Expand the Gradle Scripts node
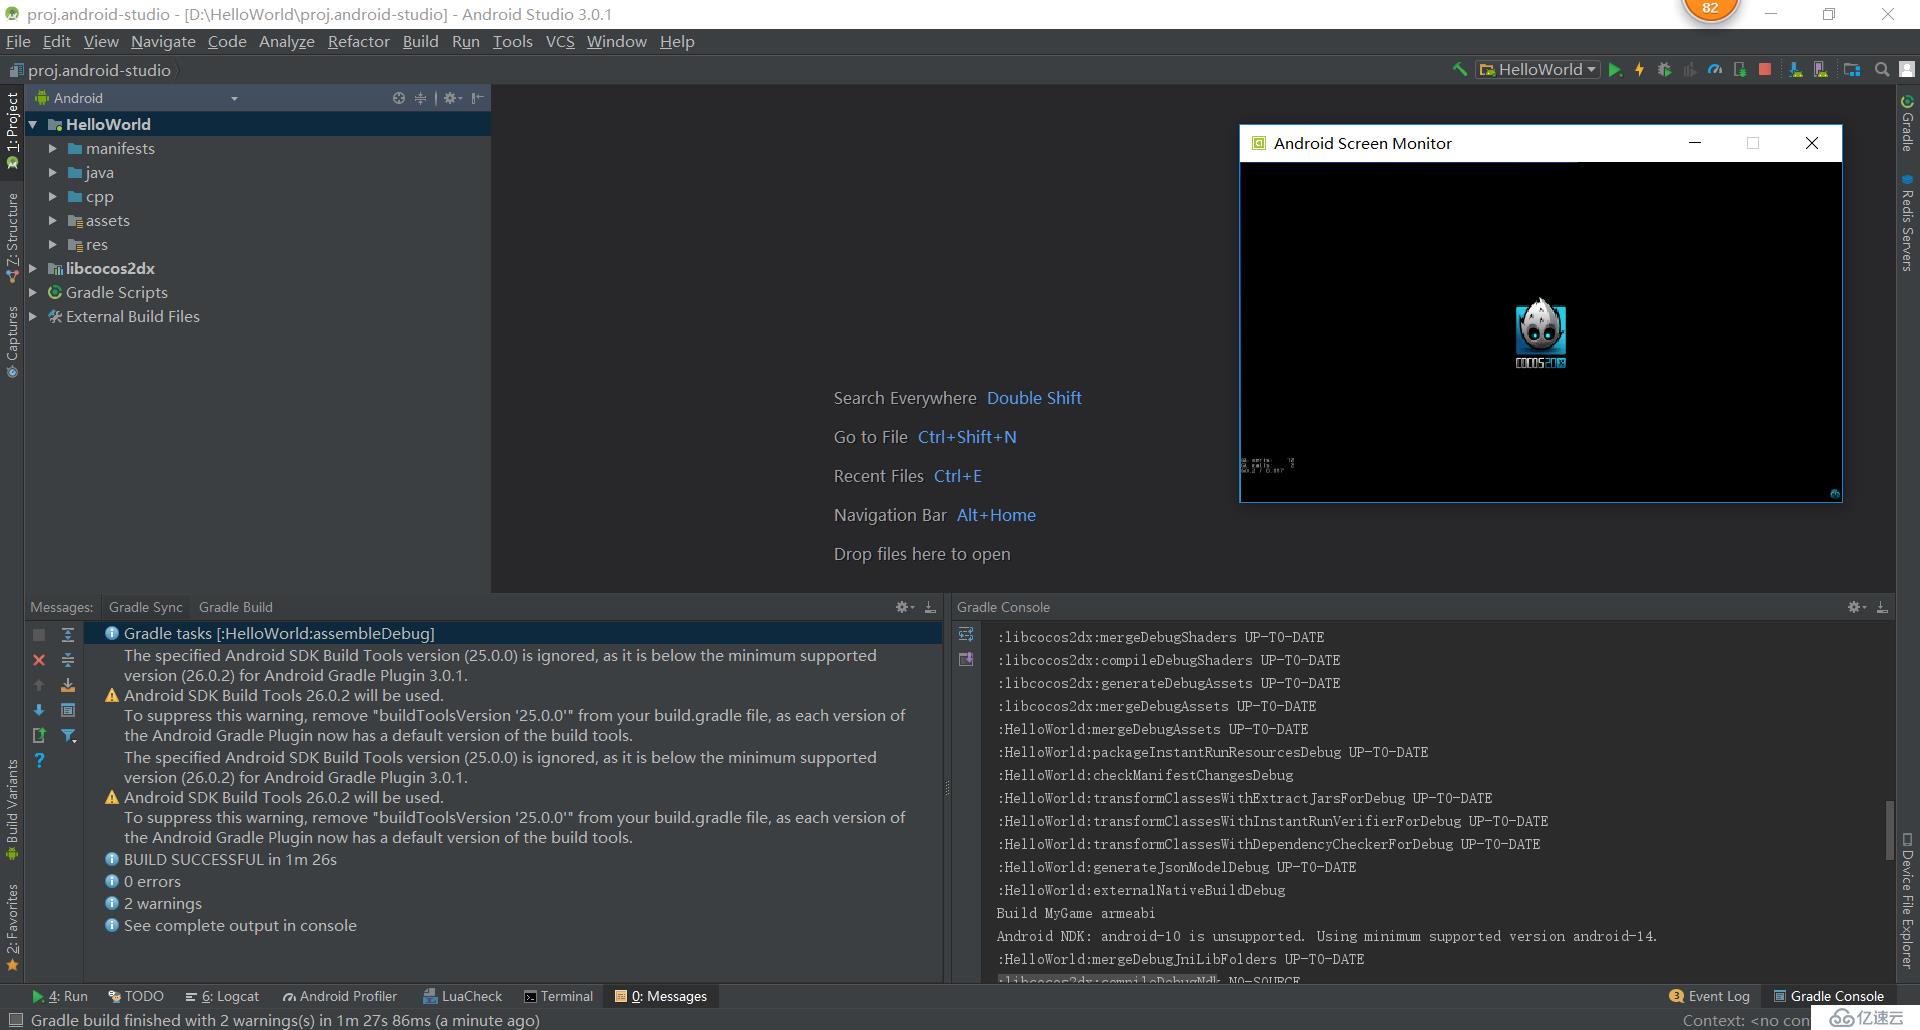Image resolution: width=1920 pixels, height=1030 pixels. click(x=34, y=292)
